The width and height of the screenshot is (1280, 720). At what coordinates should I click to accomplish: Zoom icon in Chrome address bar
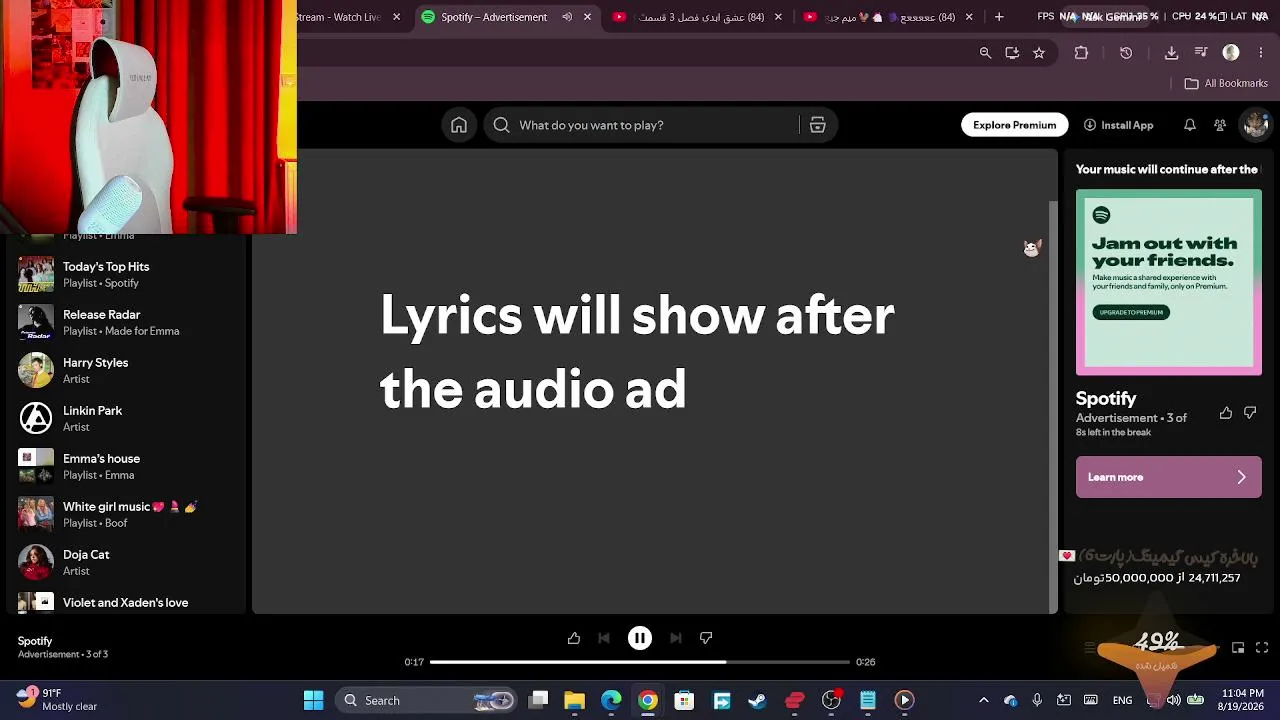coord(985,53)
